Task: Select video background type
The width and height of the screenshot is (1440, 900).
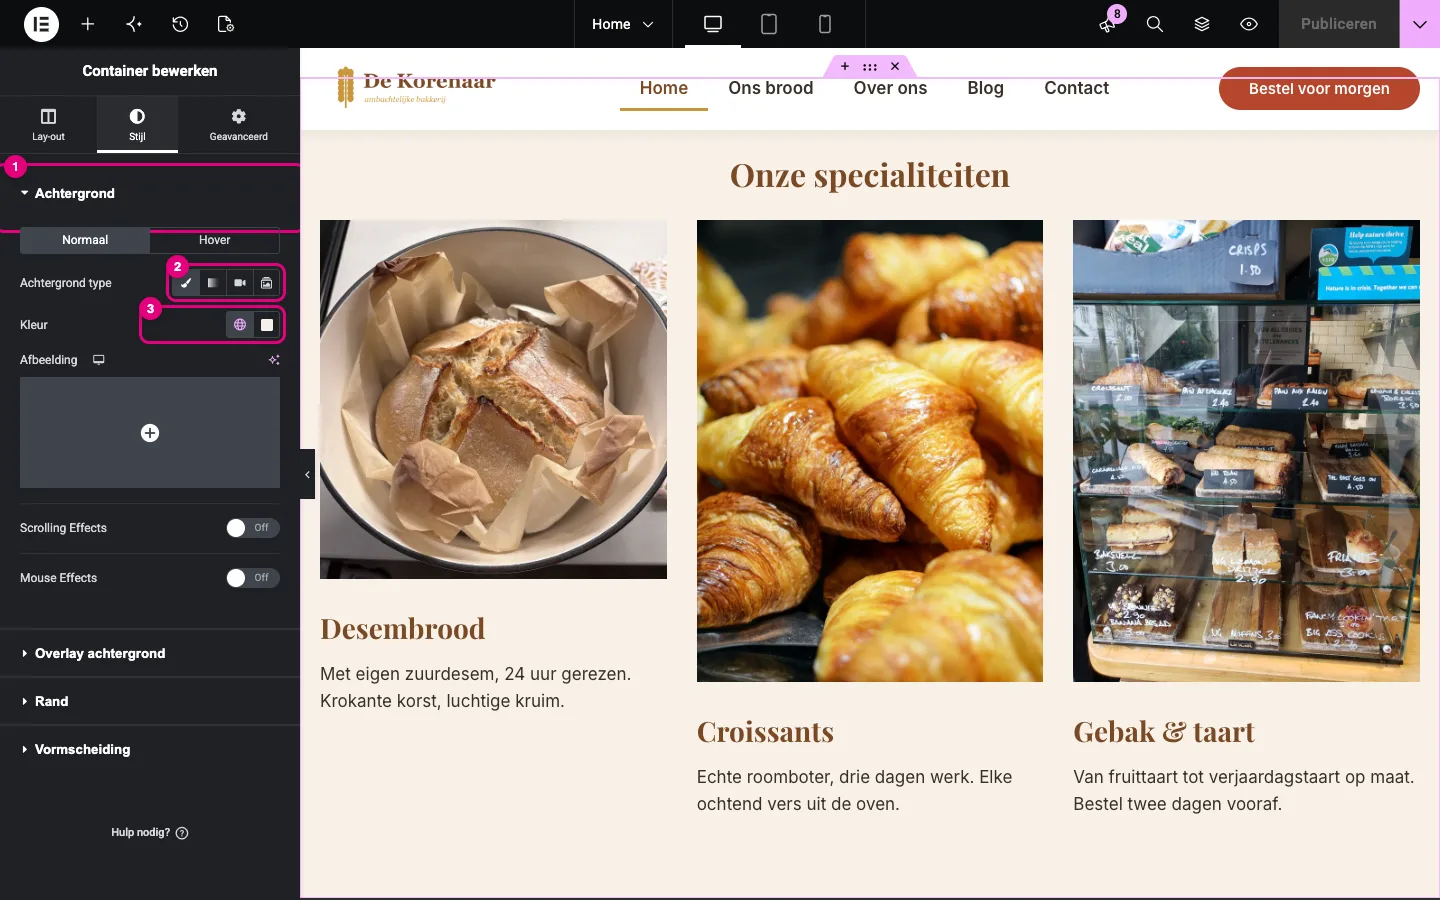Action: 240,283
